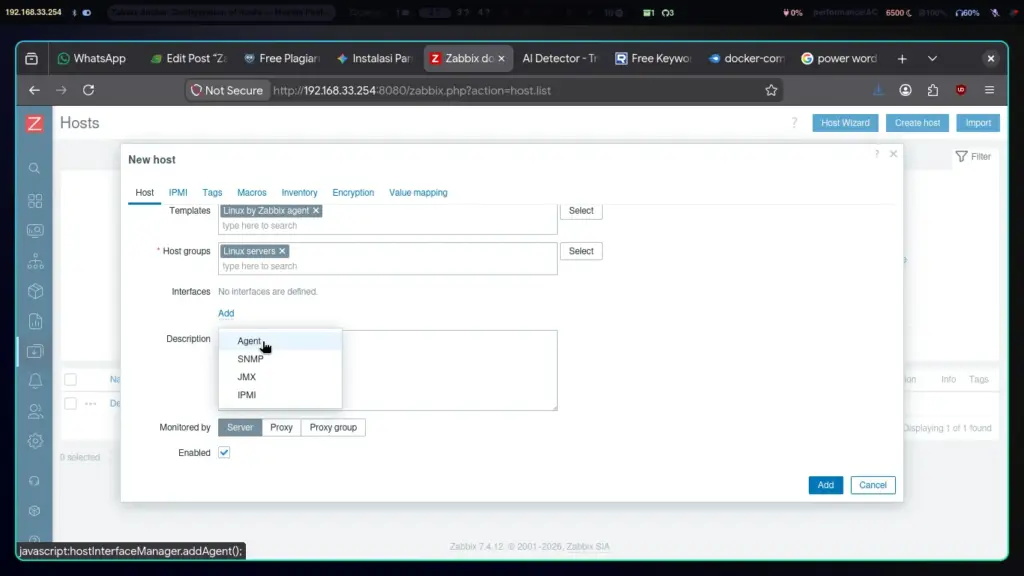Open the new tab plus button

pyautogui.click(x=902, y=59)
